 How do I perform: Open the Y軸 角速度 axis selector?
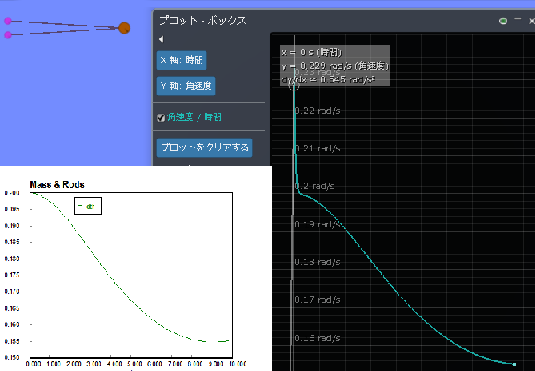coord(186,86)
